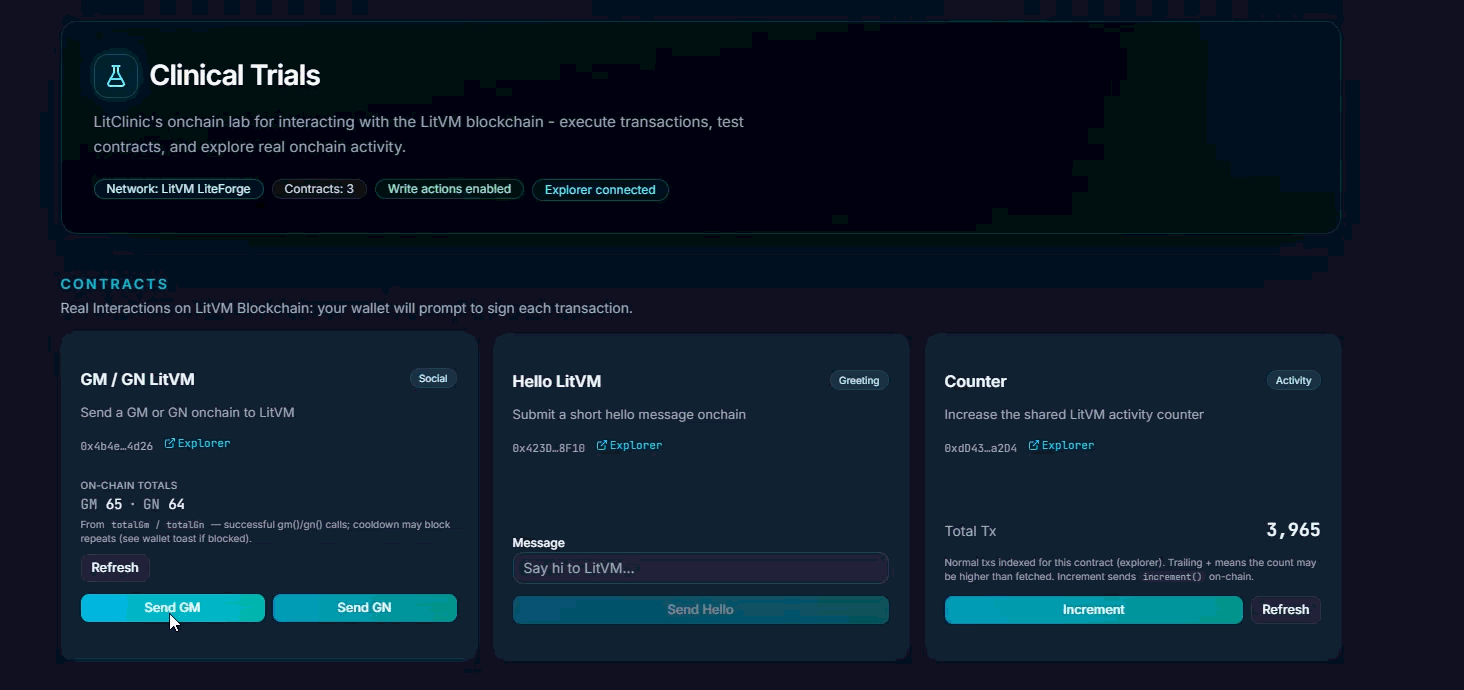Viewport: 1464px width, 690px height.
Task: Click the Contracts: 3 badge
Action: 319,189
